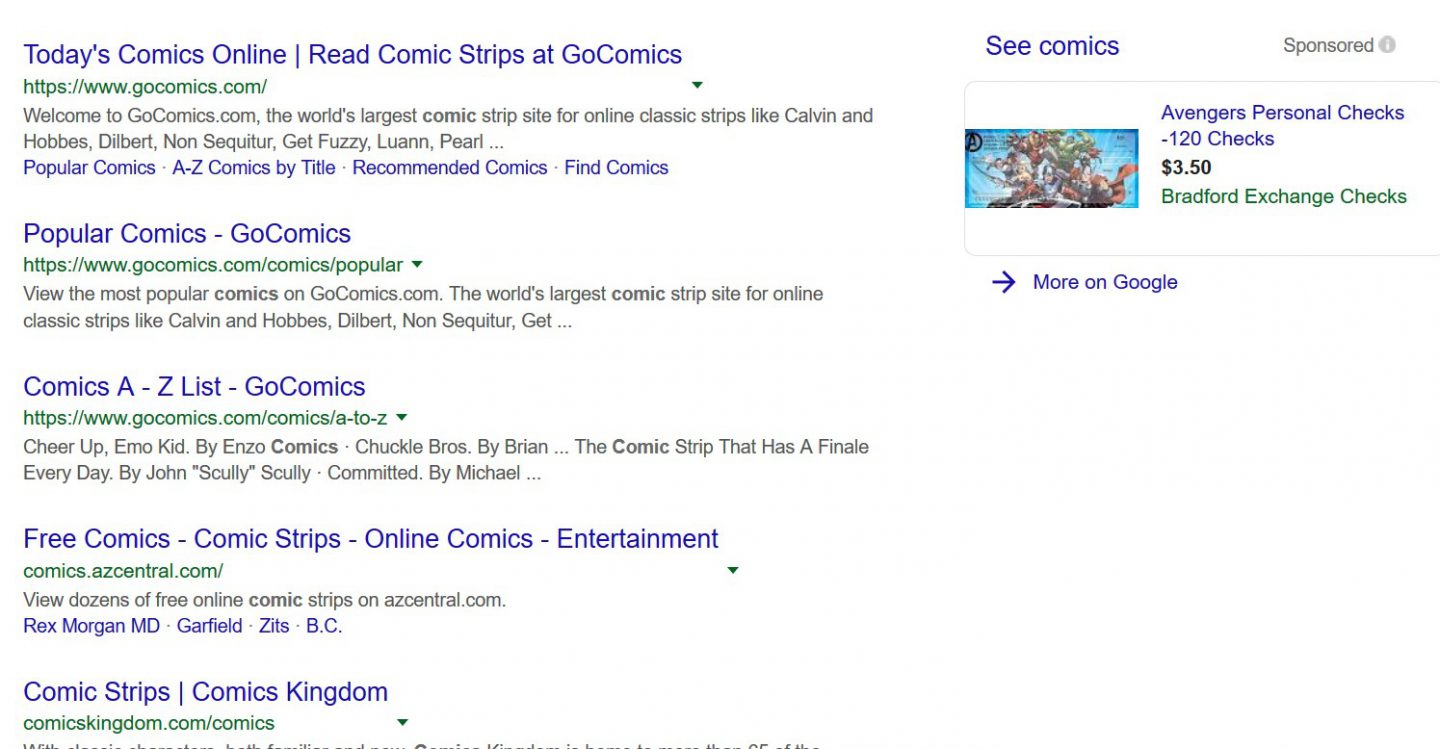Open the "Popular Comics - GoComics" result title

(x=187, y=234)
